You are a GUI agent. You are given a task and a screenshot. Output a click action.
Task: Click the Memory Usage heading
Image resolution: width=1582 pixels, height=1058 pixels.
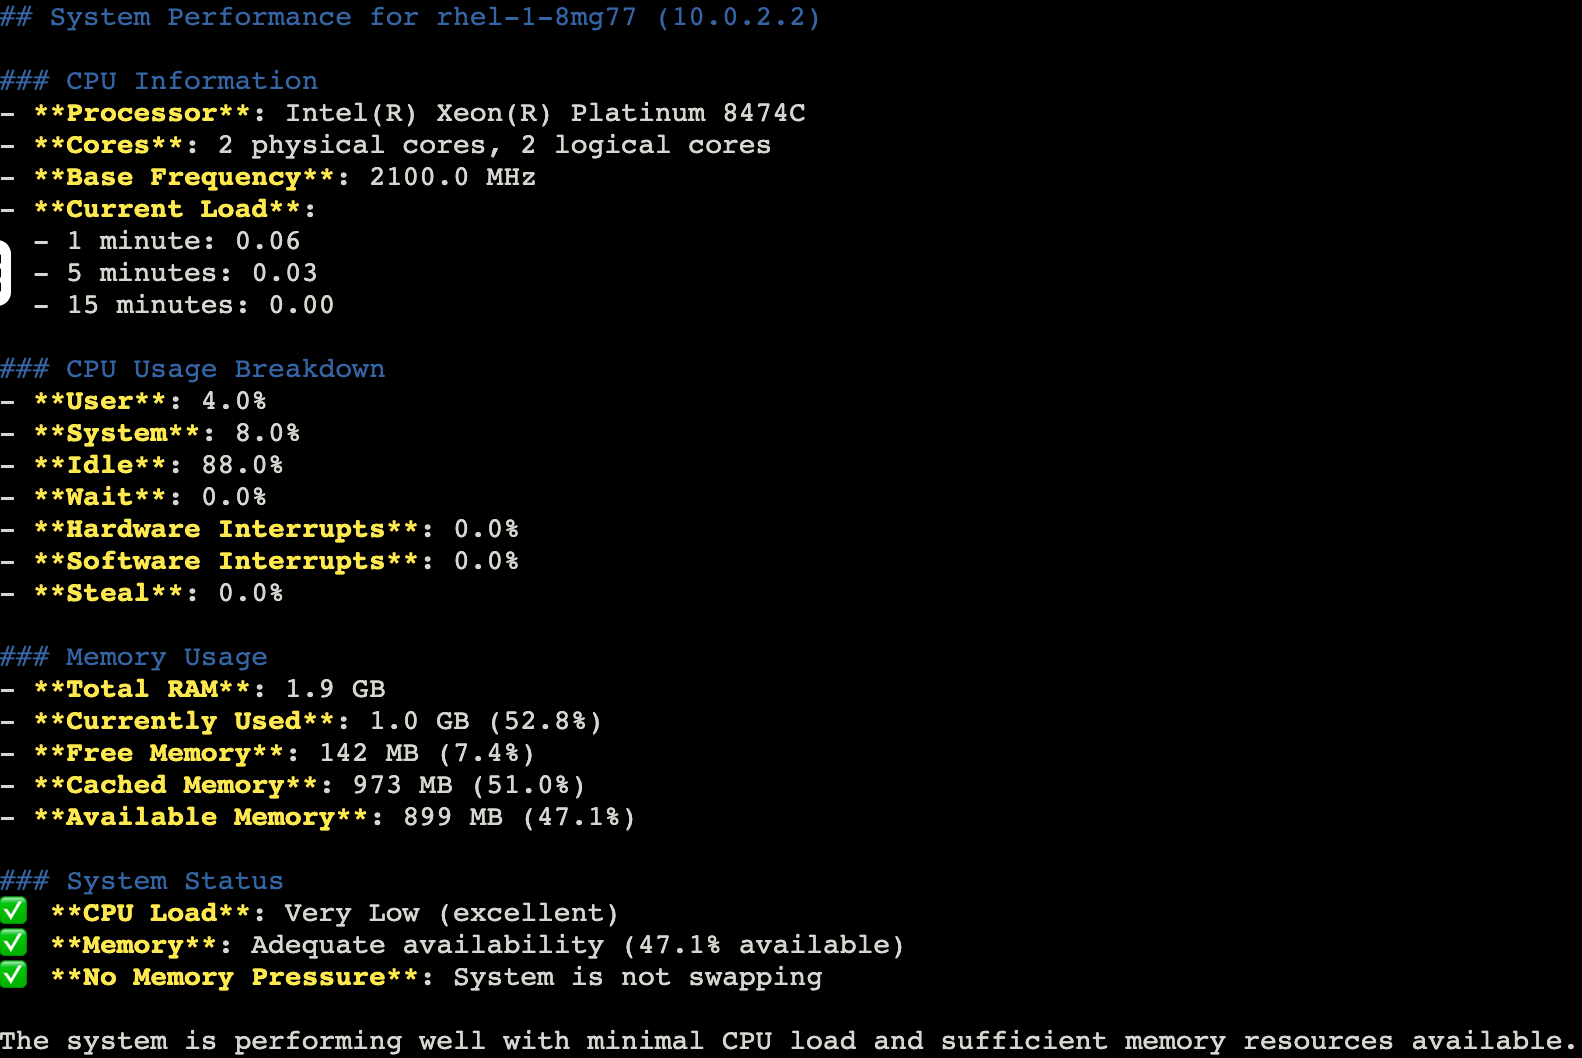[166, 657]
